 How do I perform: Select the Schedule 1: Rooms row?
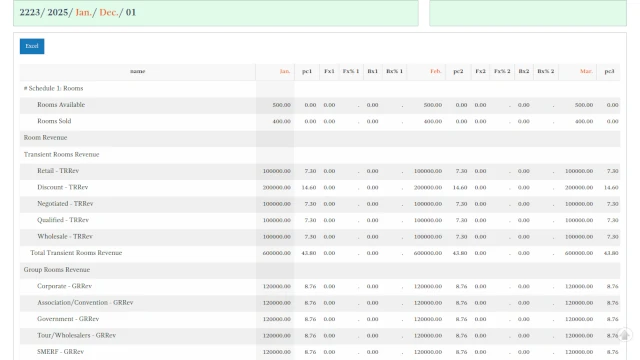[x=320, y=89]
